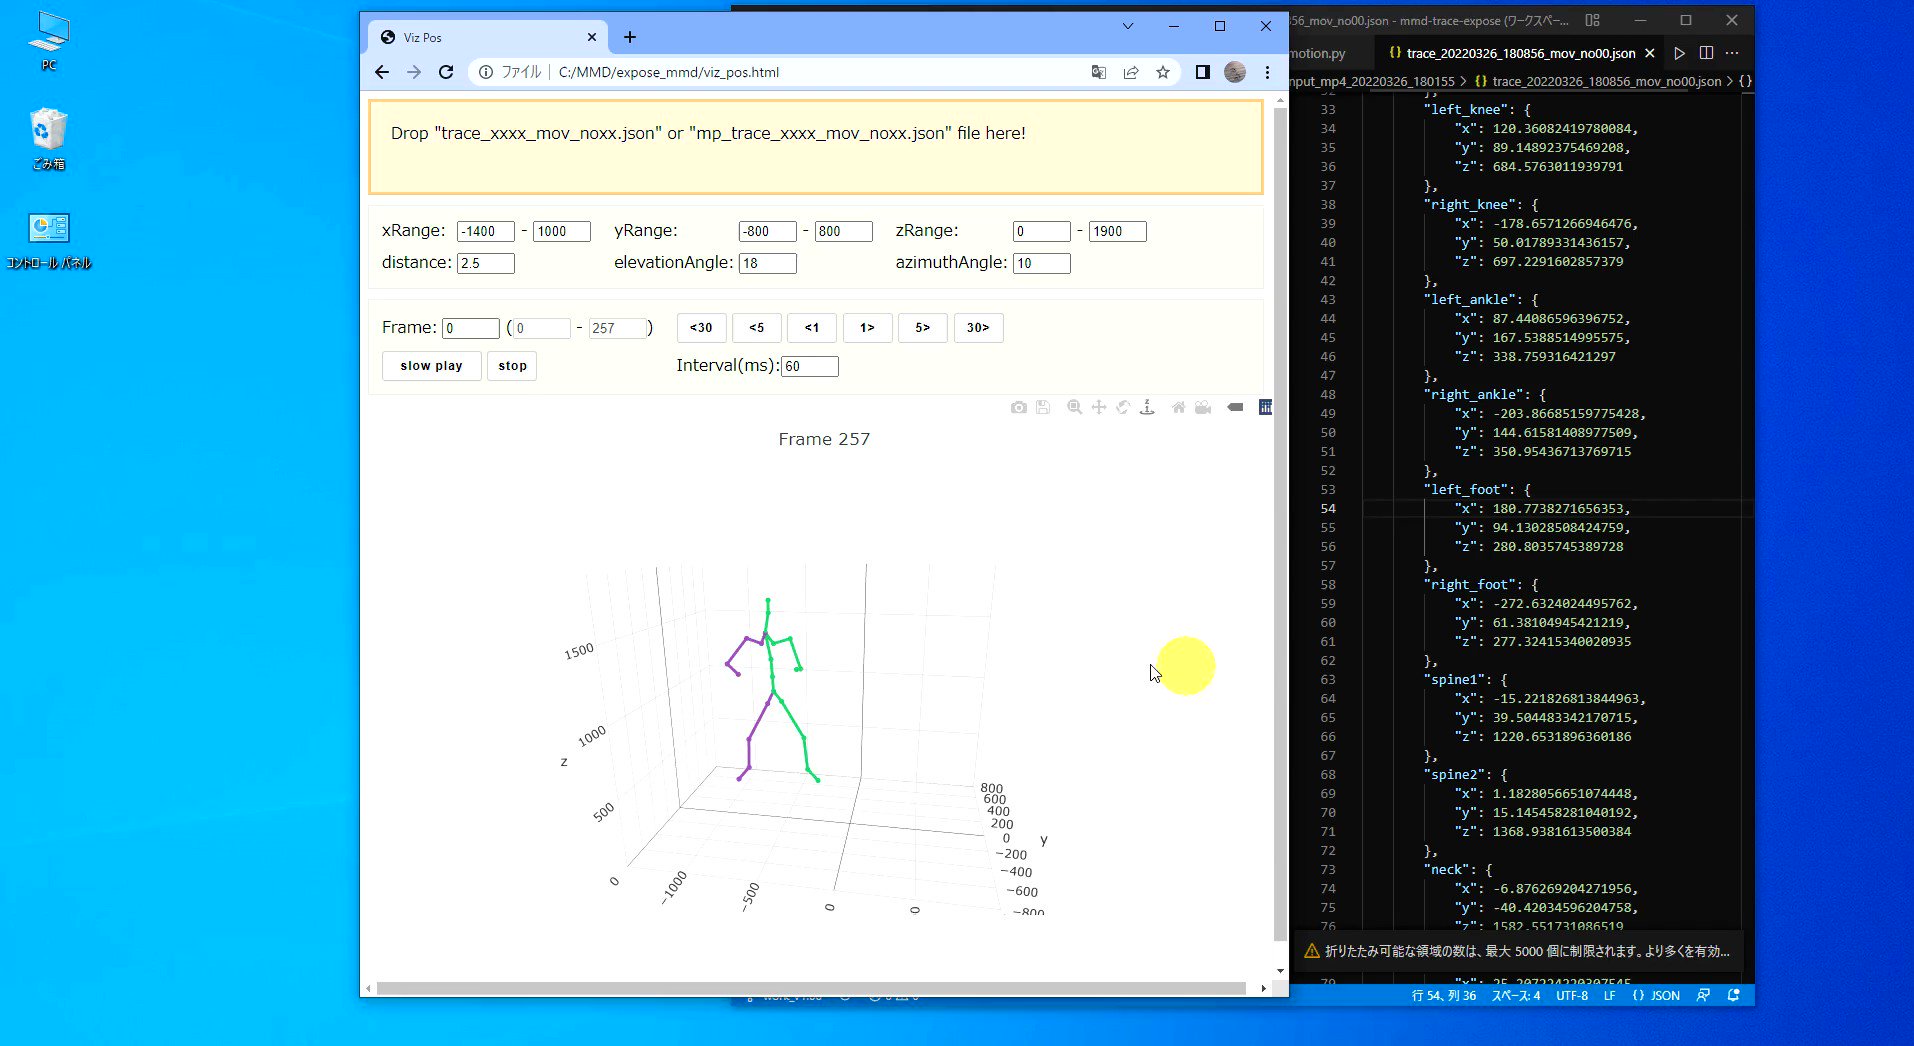Click the JSON file drop zone
Screen dimensions: 1914x1046
coord(815,147)
